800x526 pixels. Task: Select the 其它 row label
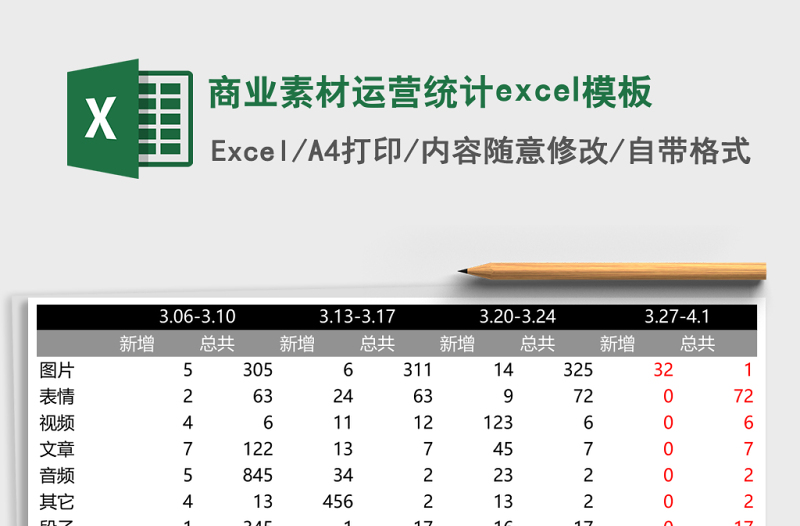point(57,502)
